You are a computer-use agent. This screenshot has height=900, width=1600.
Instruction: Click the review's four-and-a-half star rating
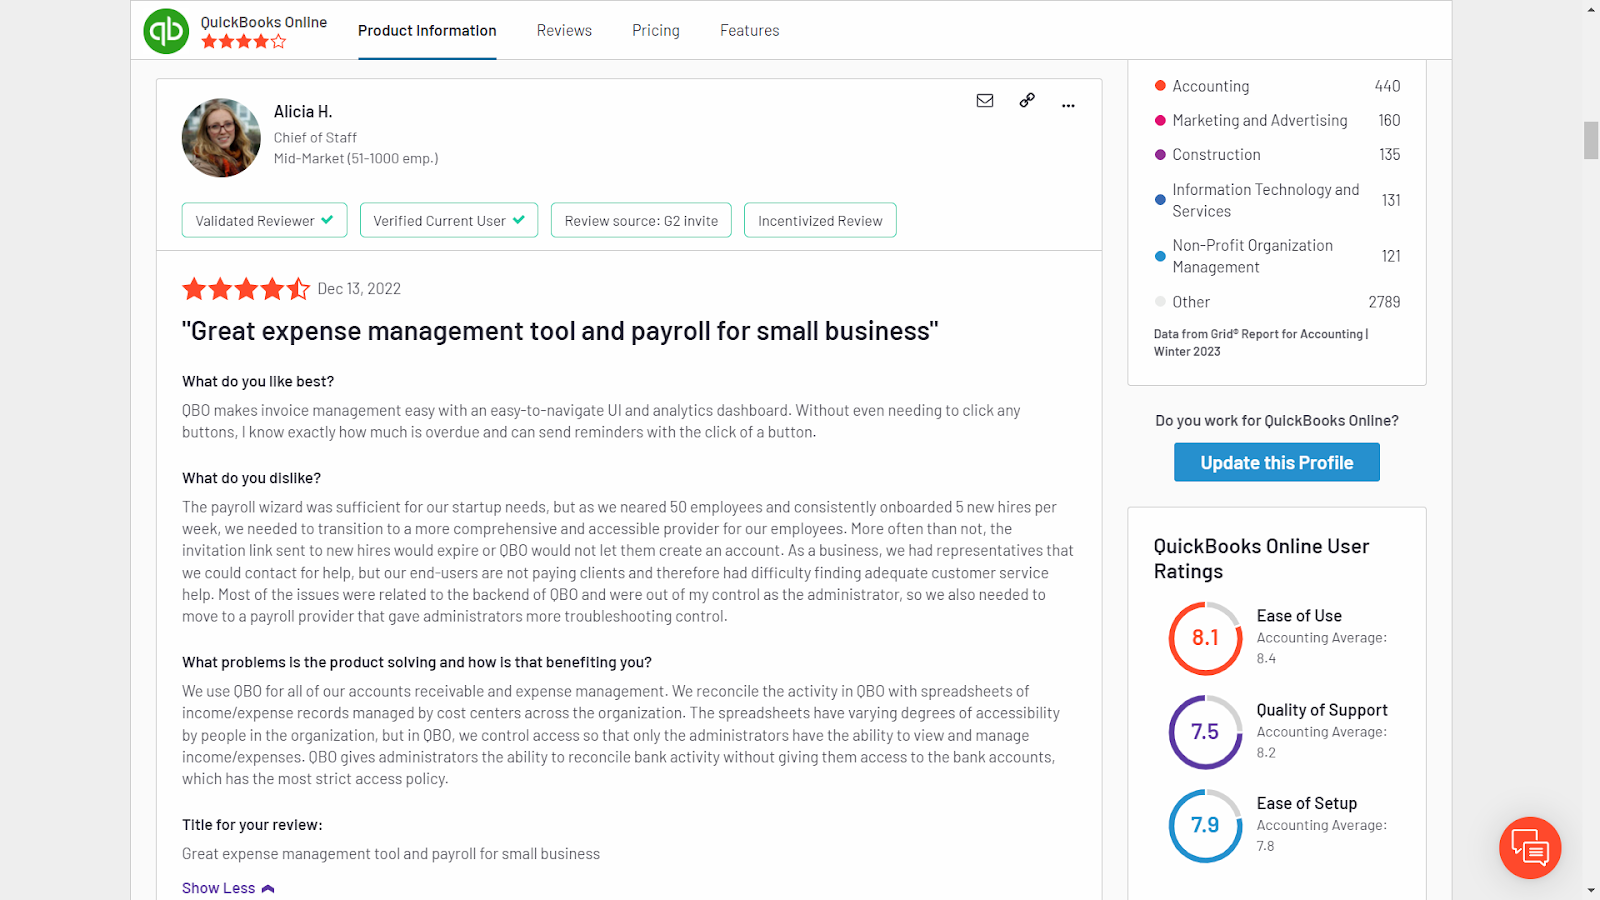tap(246, 289)
